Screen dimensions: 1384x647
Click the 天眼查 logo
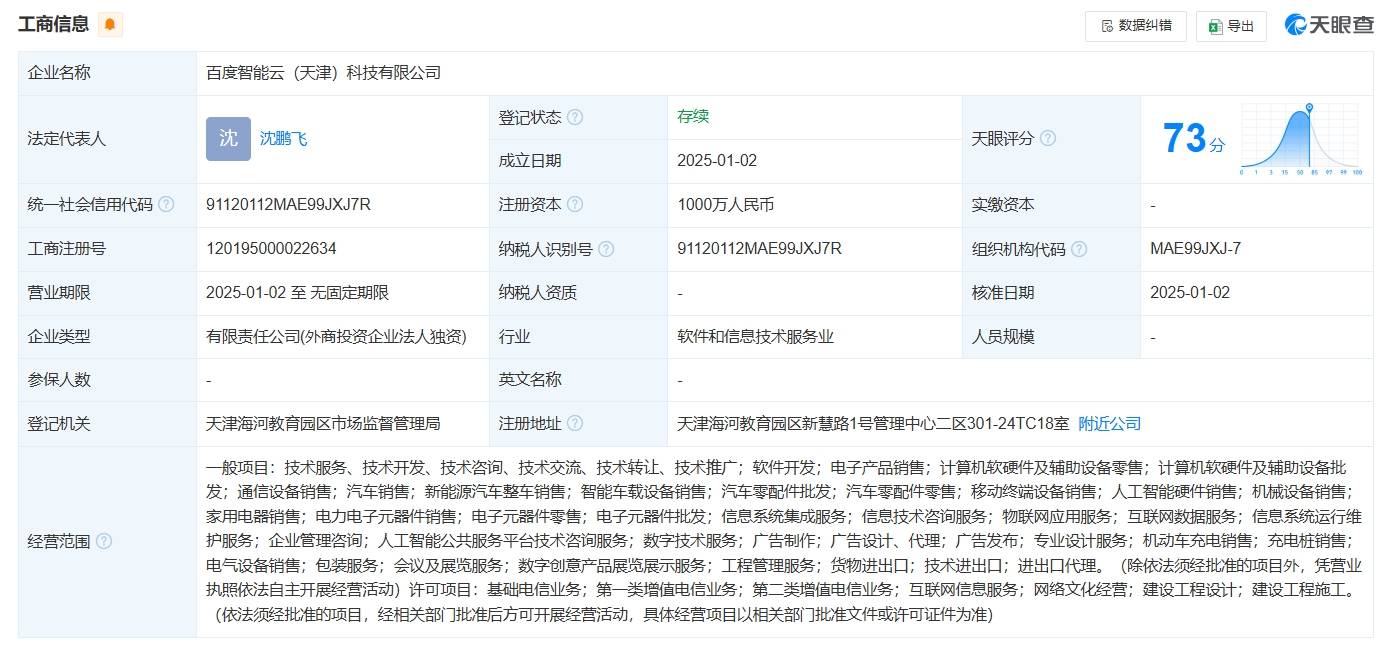click(x=1329, y=26)
